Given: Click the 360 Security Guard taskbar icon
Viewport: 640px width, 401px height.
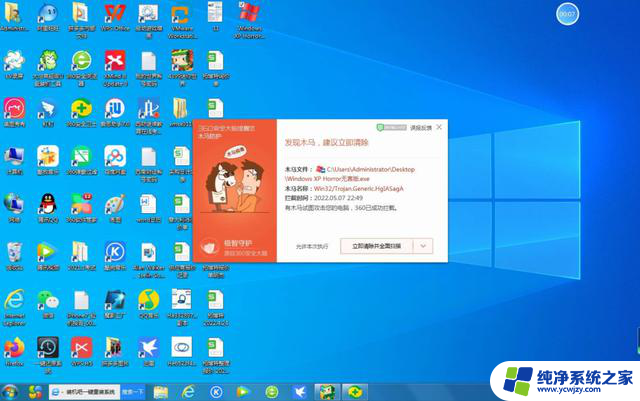Looking at the screenshot, I should point(355,392).
